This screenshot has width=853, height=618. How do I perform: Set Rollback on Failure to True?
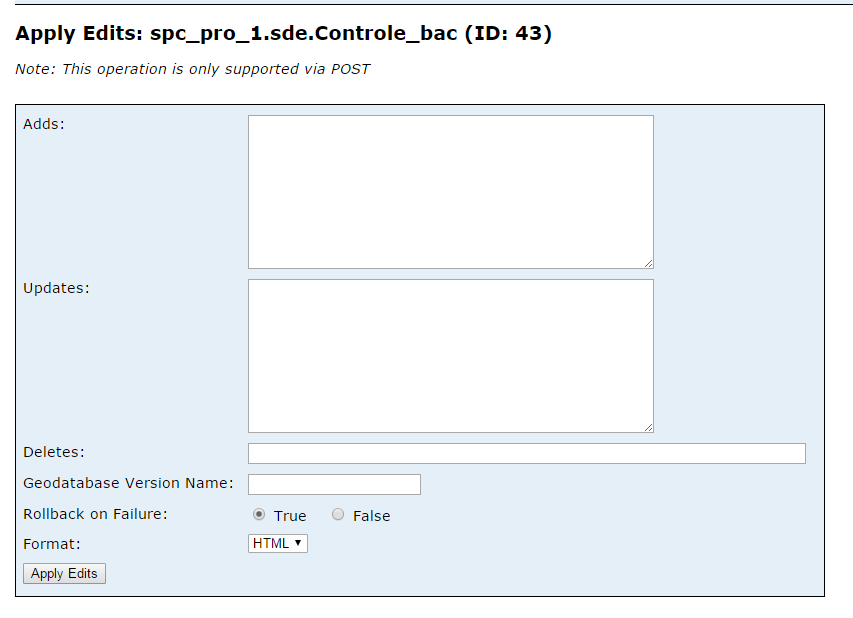(259, 515)
